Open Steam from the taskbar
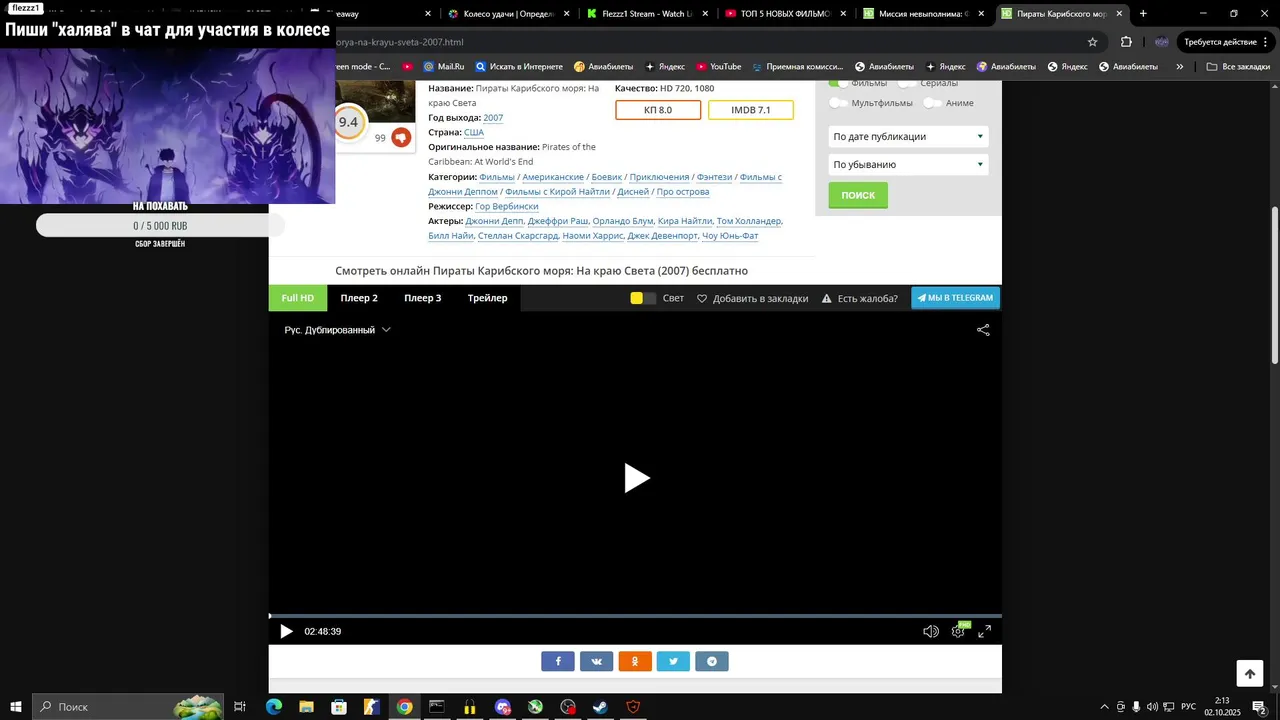 600,707
